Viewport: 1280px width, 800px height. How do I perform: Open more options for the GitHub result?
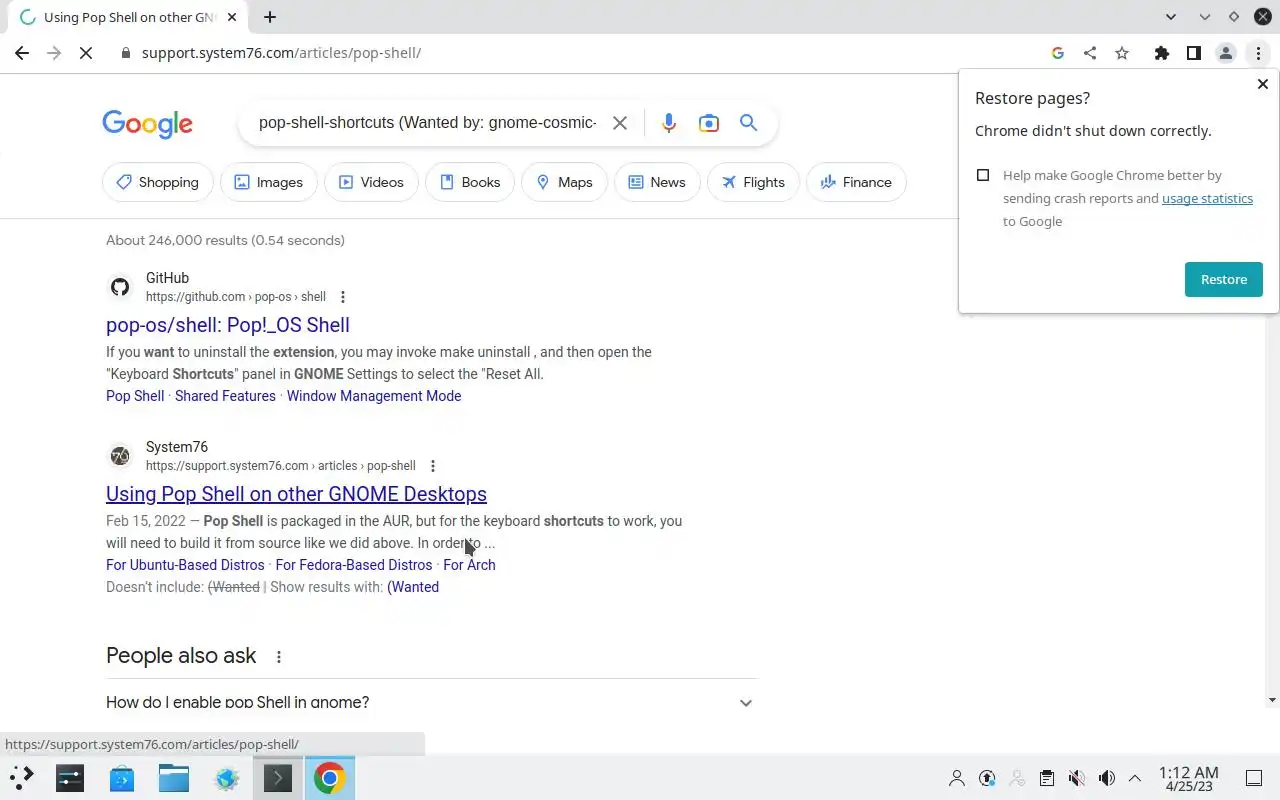click(x=343, y=297)
